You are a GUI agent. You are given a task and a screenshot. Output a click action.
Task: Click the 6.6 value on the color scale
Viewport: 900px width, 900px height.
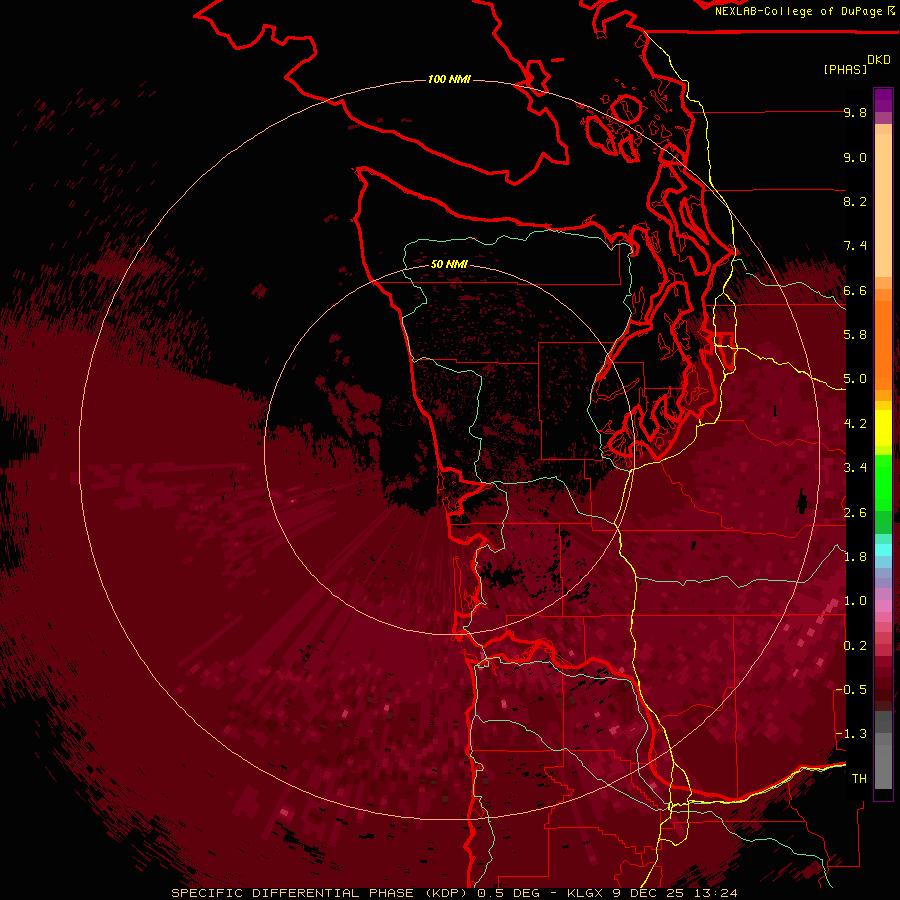[x=855, y=290]
